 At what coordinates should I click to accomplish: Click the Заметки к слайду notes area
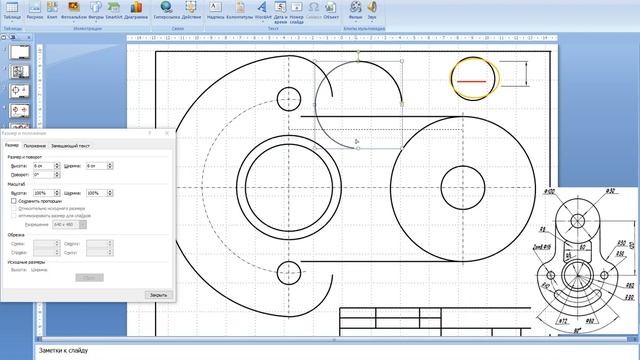(337, 351)
